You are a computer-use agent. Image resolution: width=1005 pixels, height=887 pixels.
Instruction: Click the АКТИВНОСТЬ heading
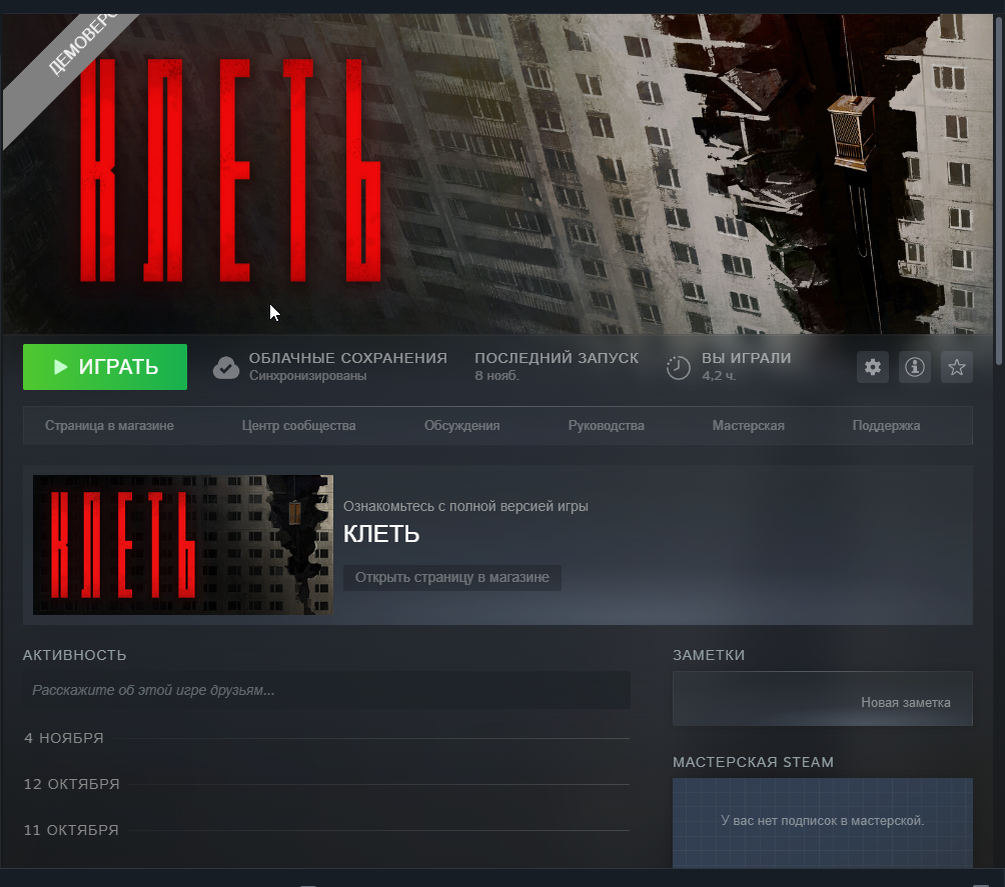pos(74,655)
